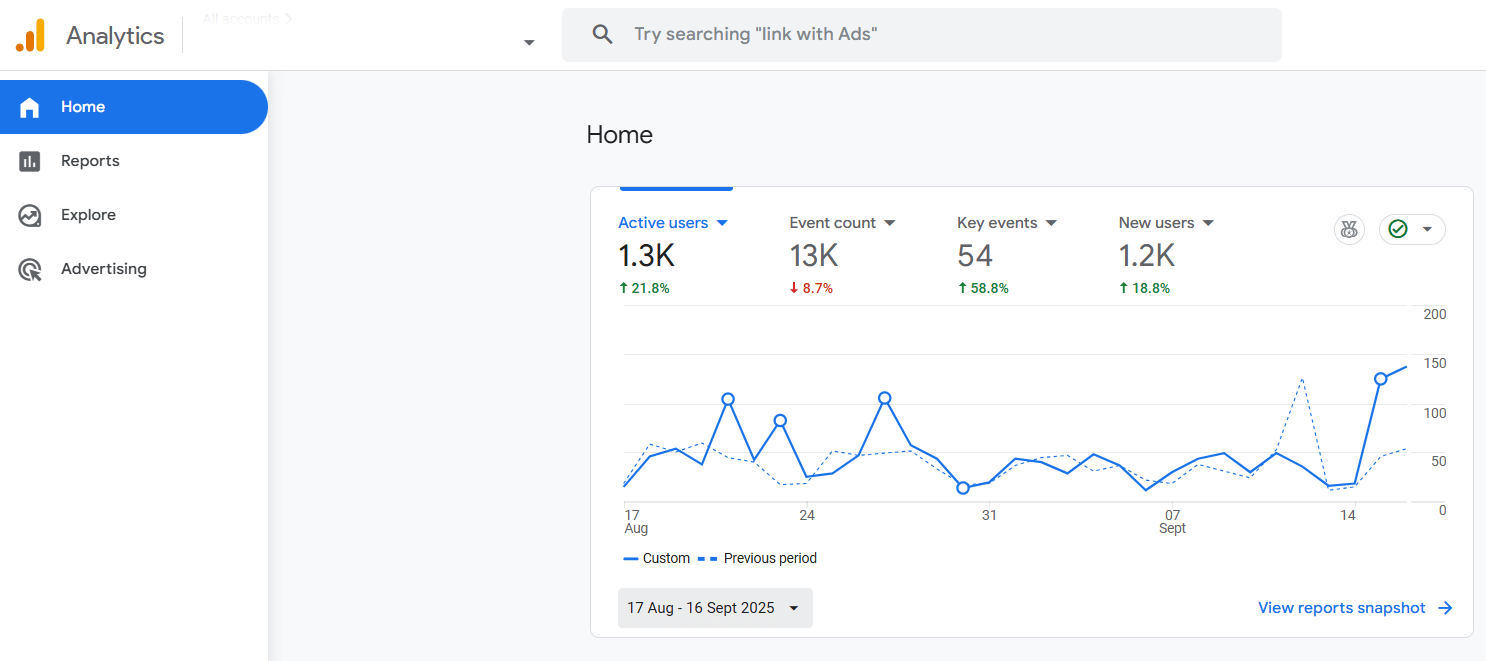This screenshot has width=1486, height=661.
Task: Click the All accounts breadcrumb
Action: pos(247,18)
